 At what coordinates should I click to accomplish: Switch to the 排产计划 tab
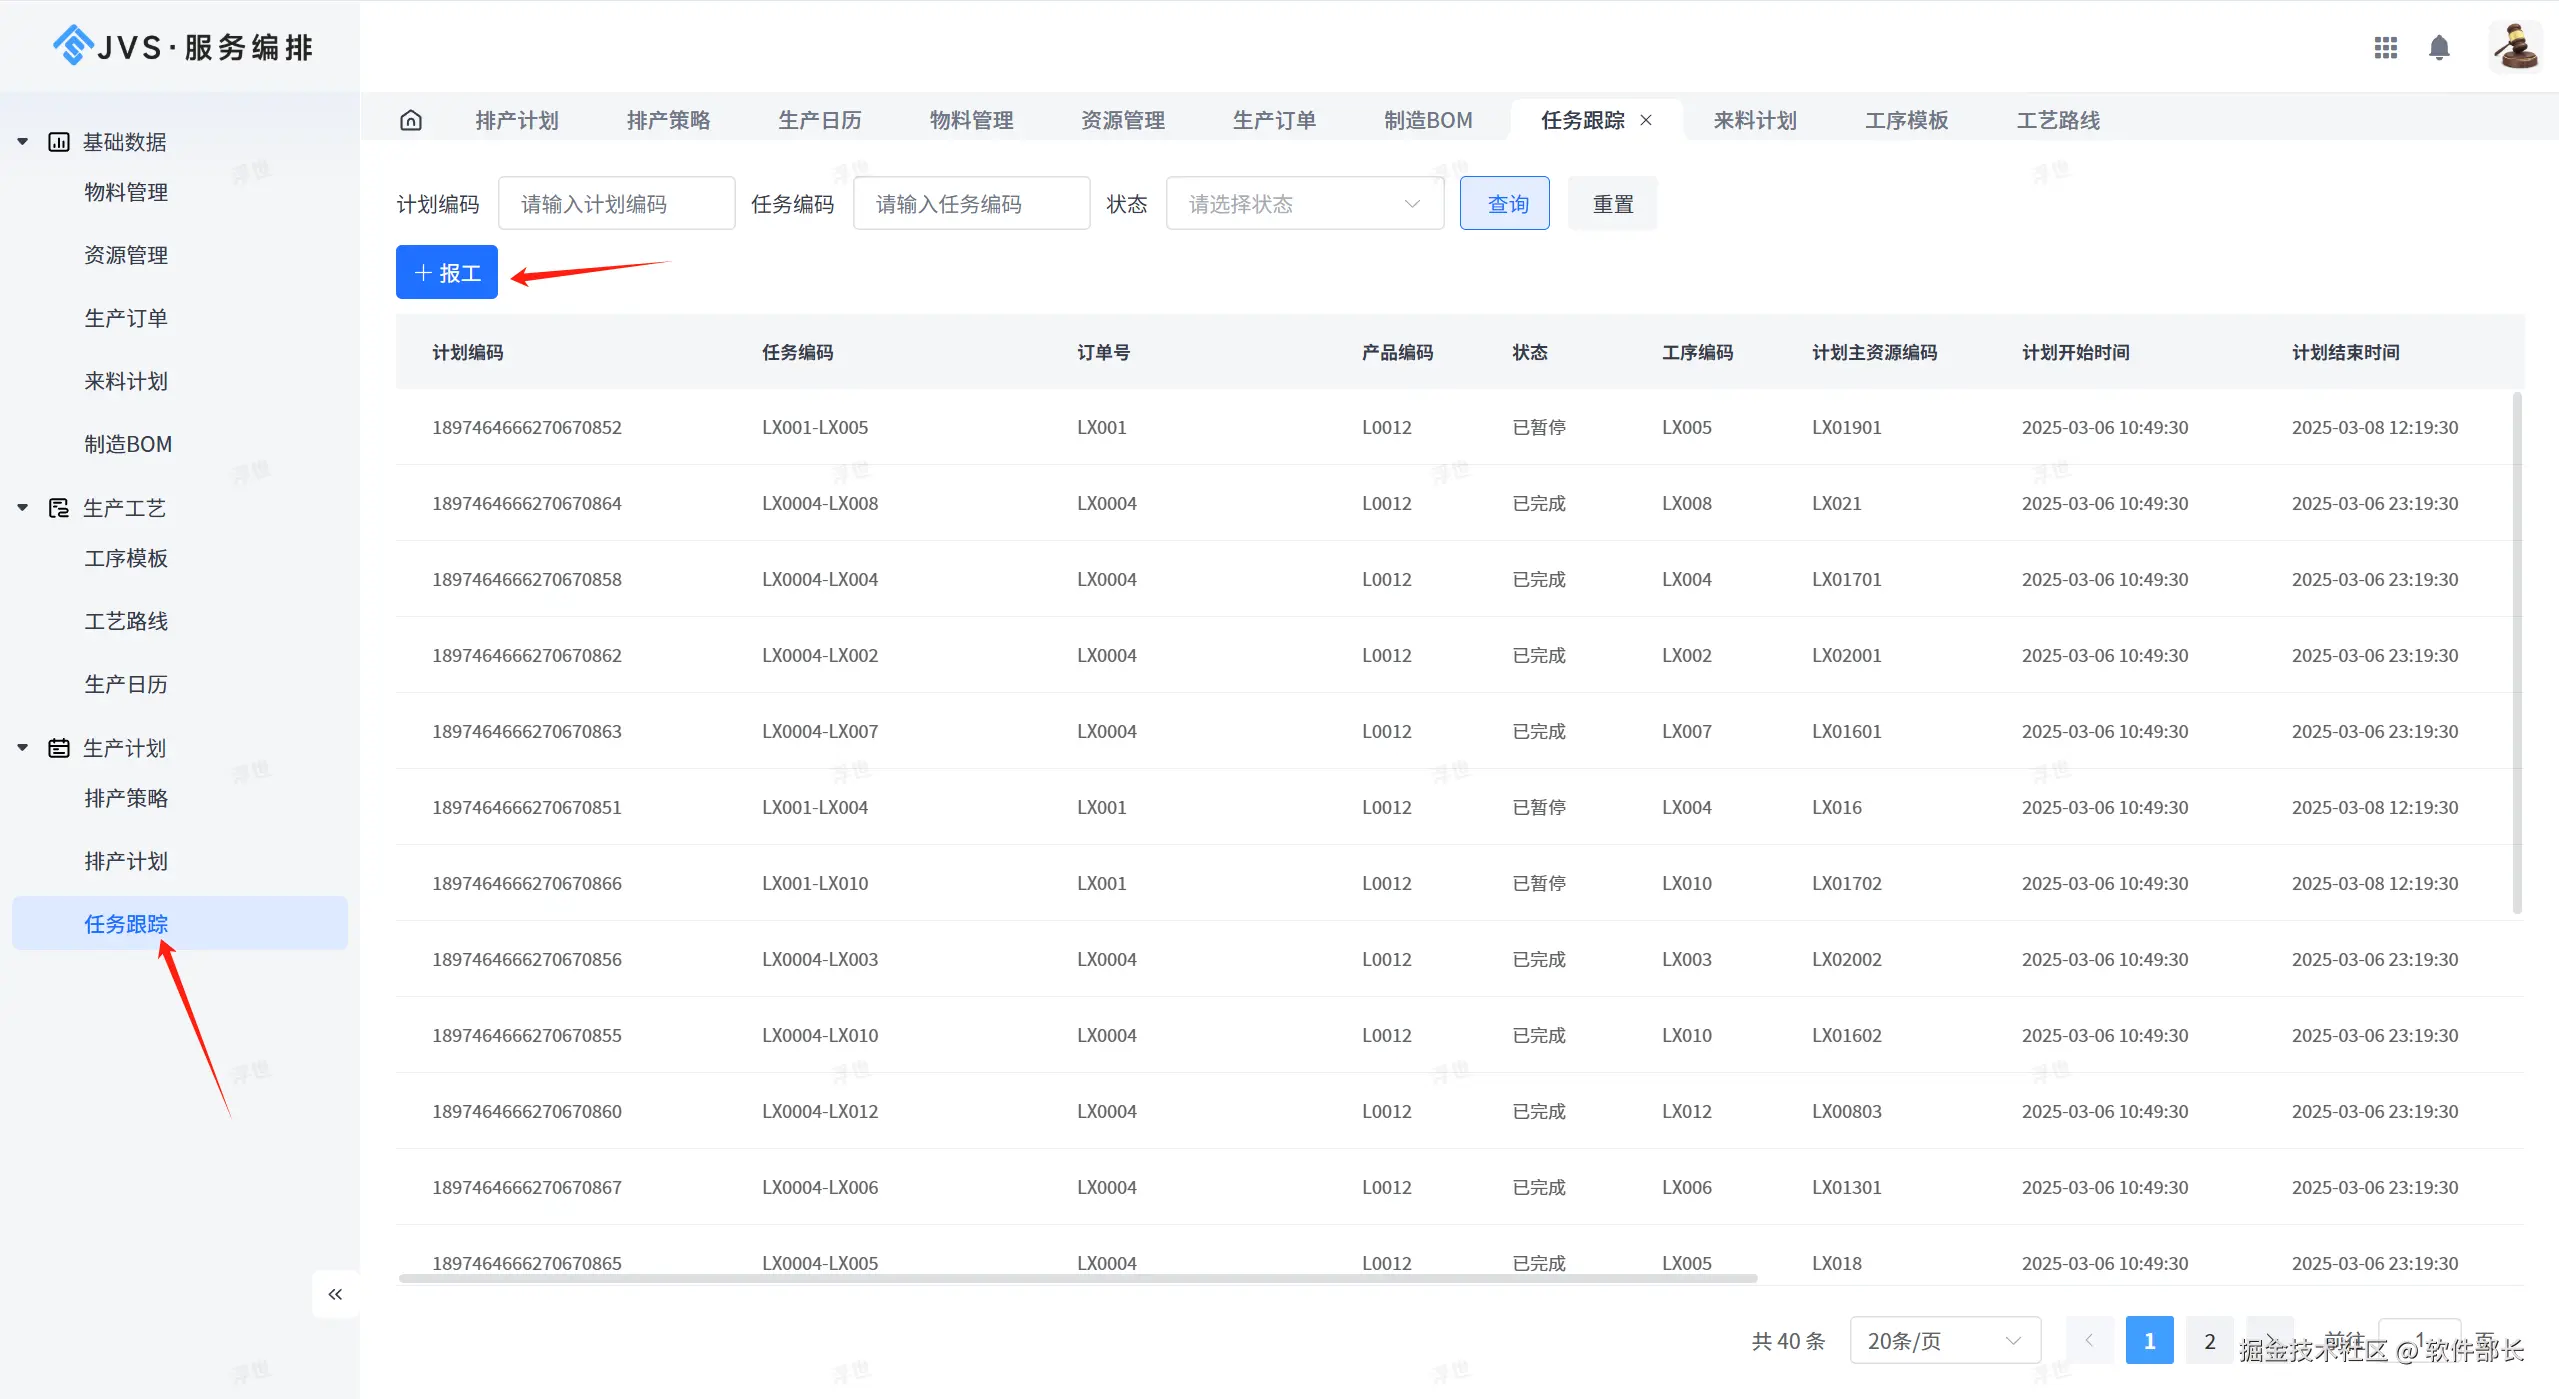tap(517, 120)
